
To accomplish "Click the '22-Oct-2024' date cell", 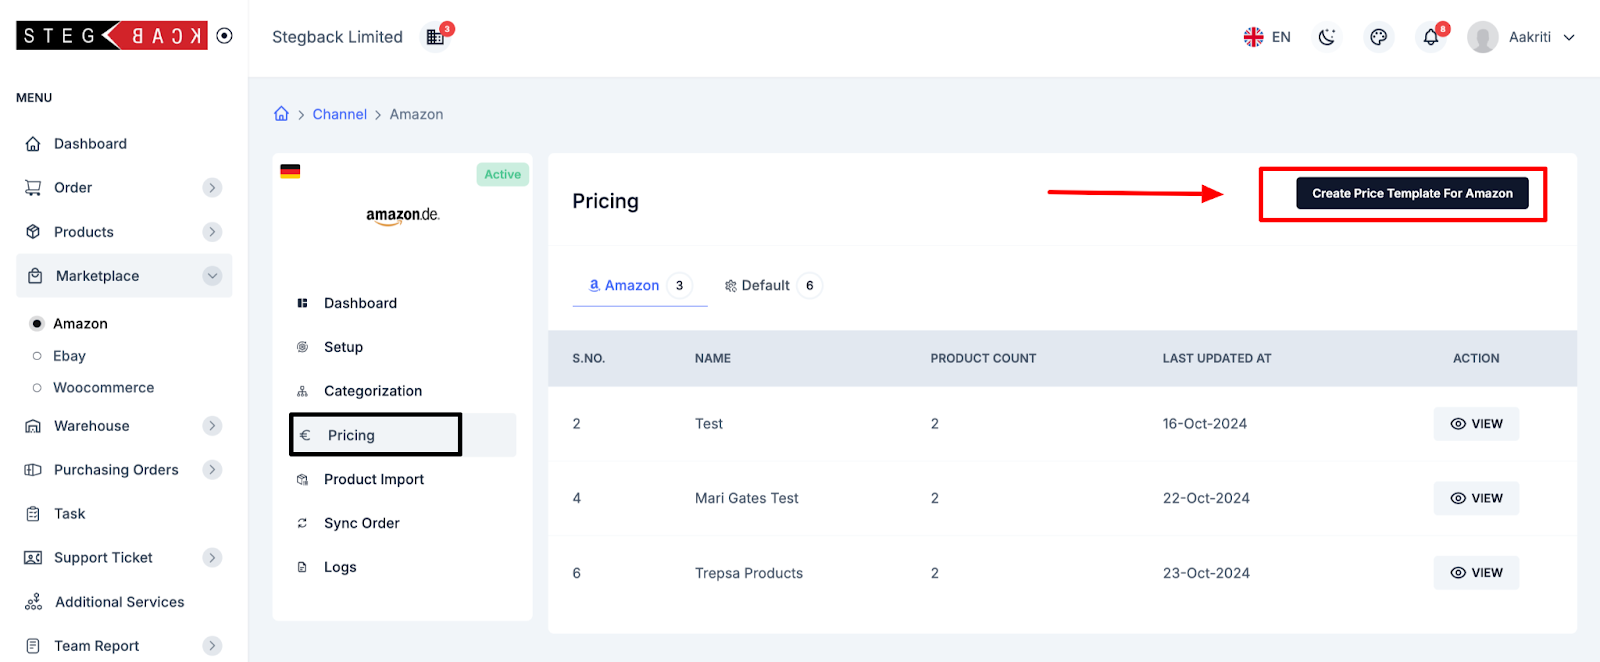I will coord(1206,498).
